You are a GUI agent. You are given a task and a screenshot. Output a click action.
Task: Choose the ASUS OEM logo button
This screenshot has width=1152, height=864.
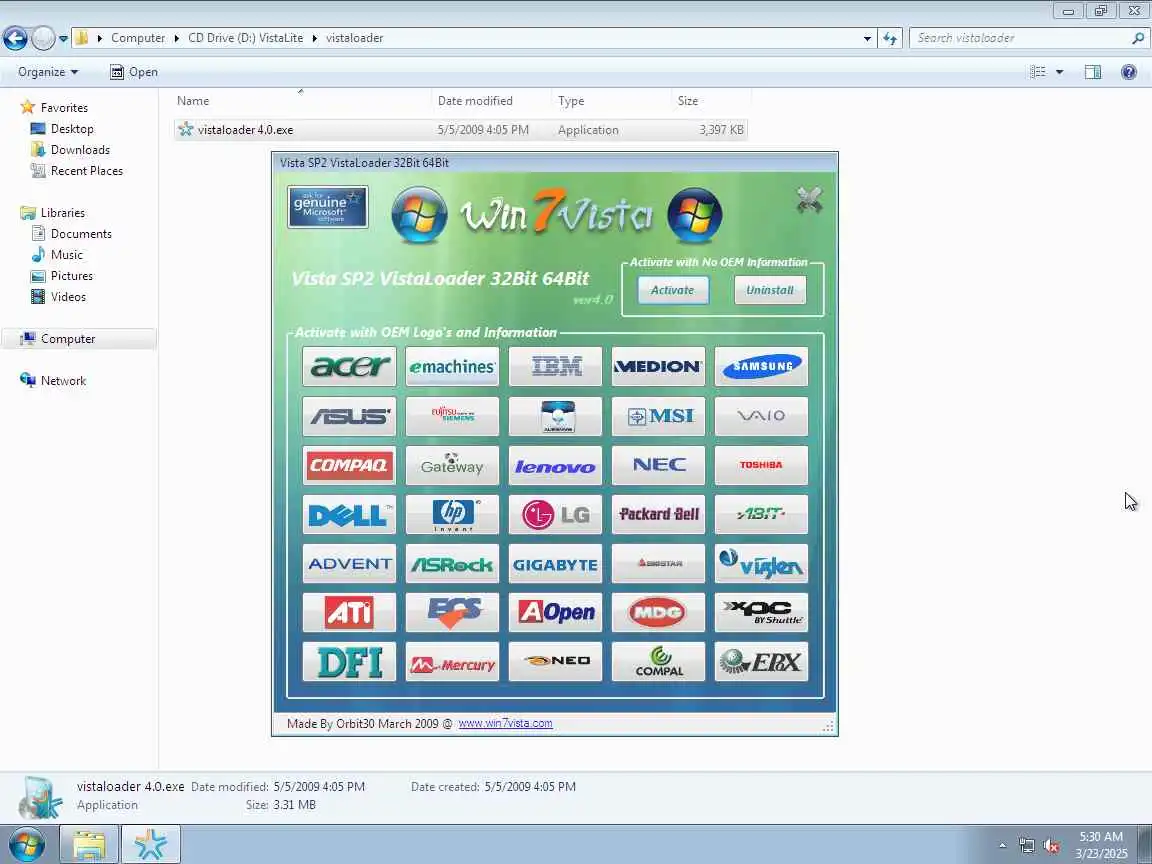click(x=349, y=416)
